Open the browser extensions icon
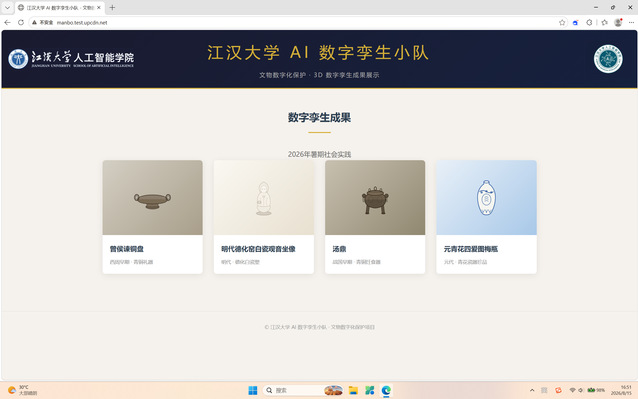This screenshot has width=638, height=399. [589, 22]
